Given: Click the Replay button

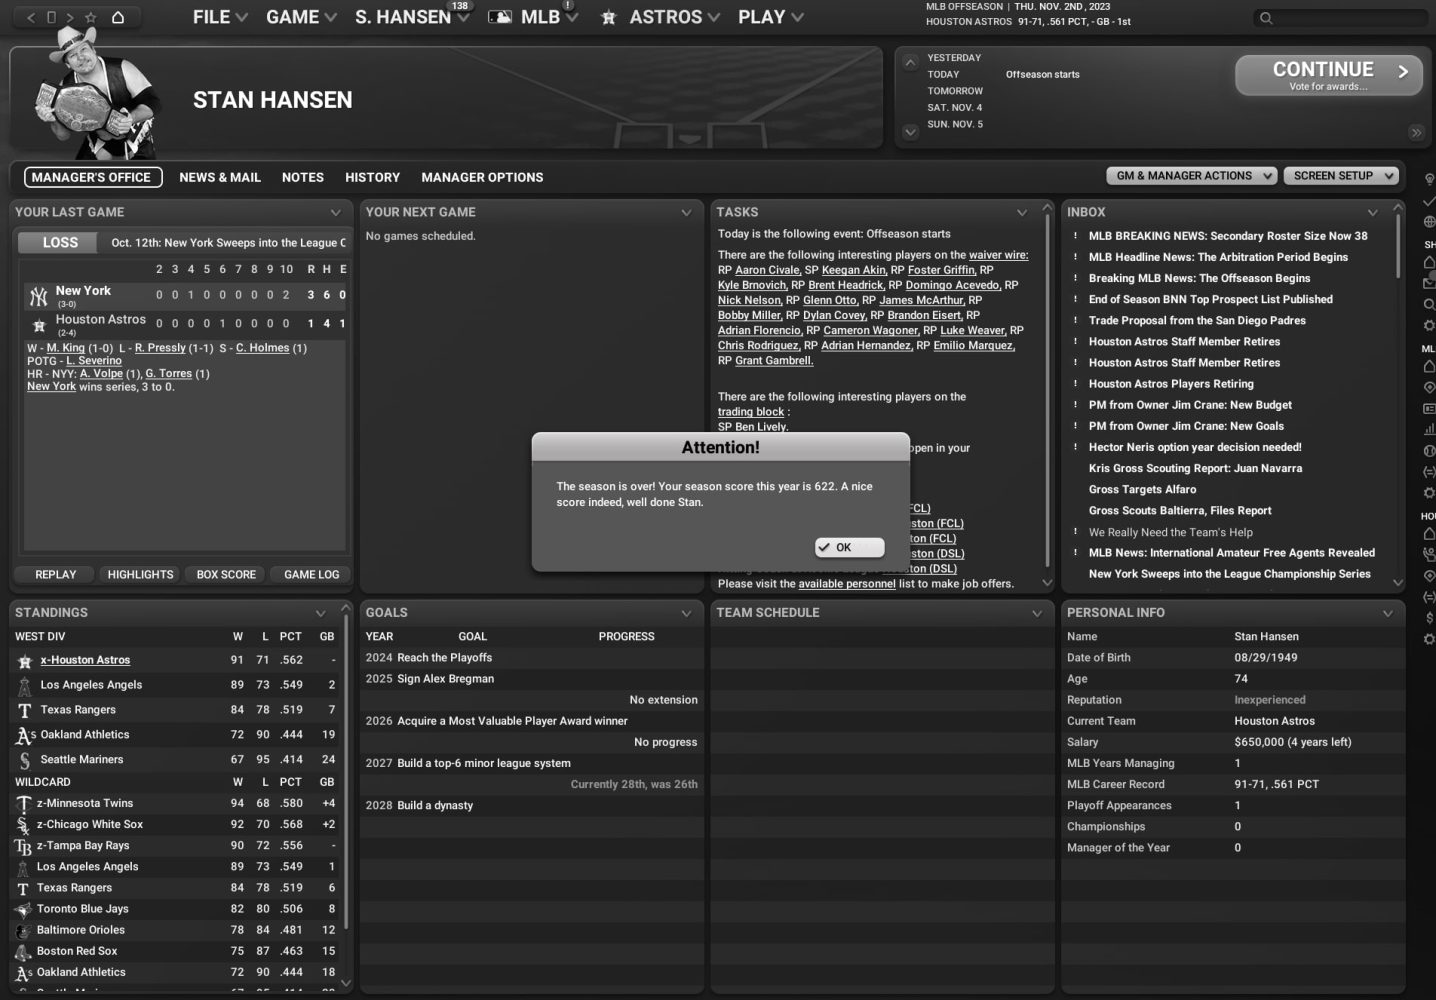Looking at the screenshot, I should click(56, 575).
